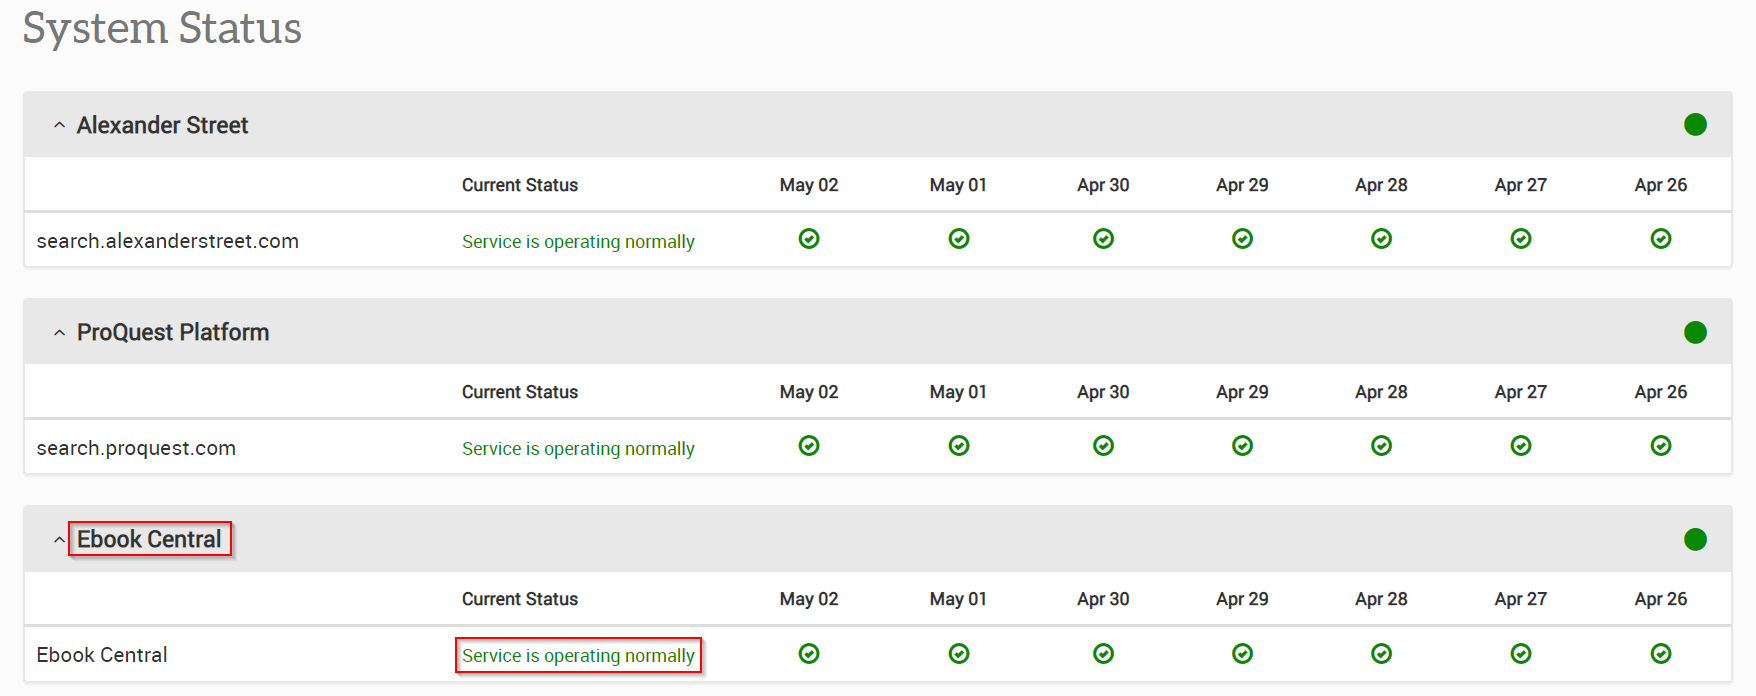
Task: Click ProQuest Service is operating normally text
Action: [x=578, y=449]
